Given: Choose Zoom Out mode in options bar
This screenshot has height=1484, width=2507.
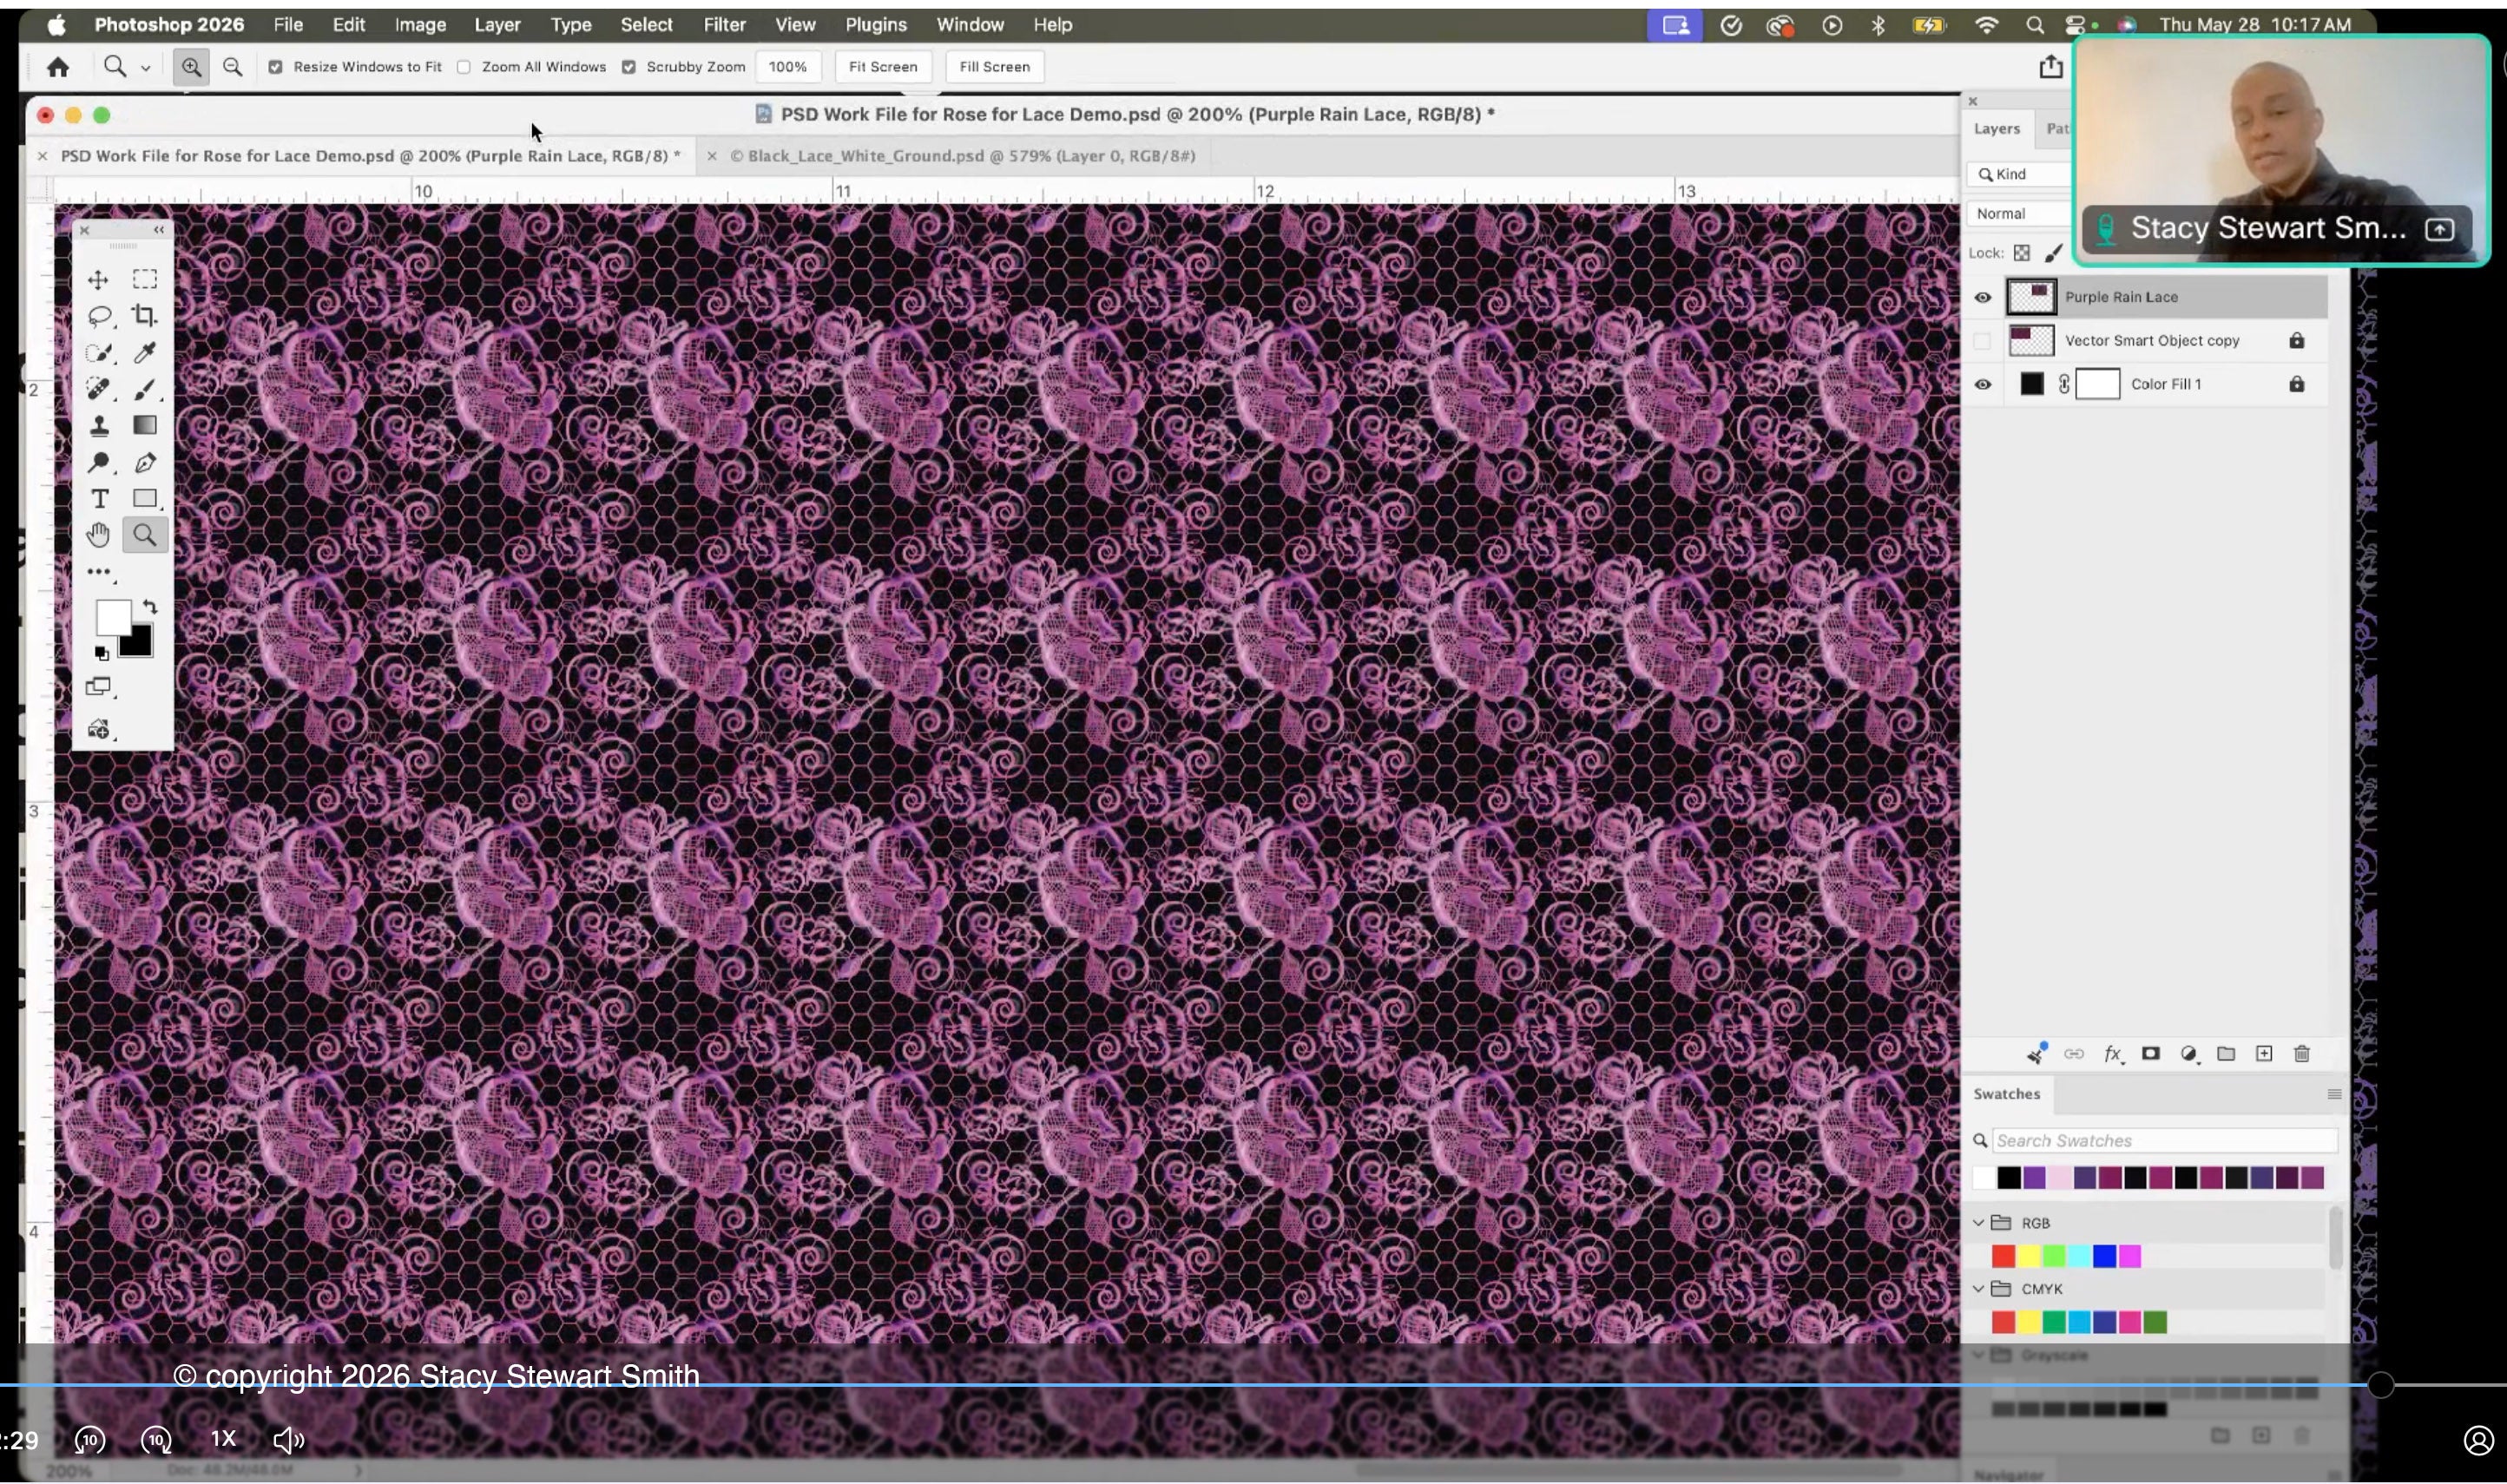Looking at the screenshot, I should coord(232,67).
